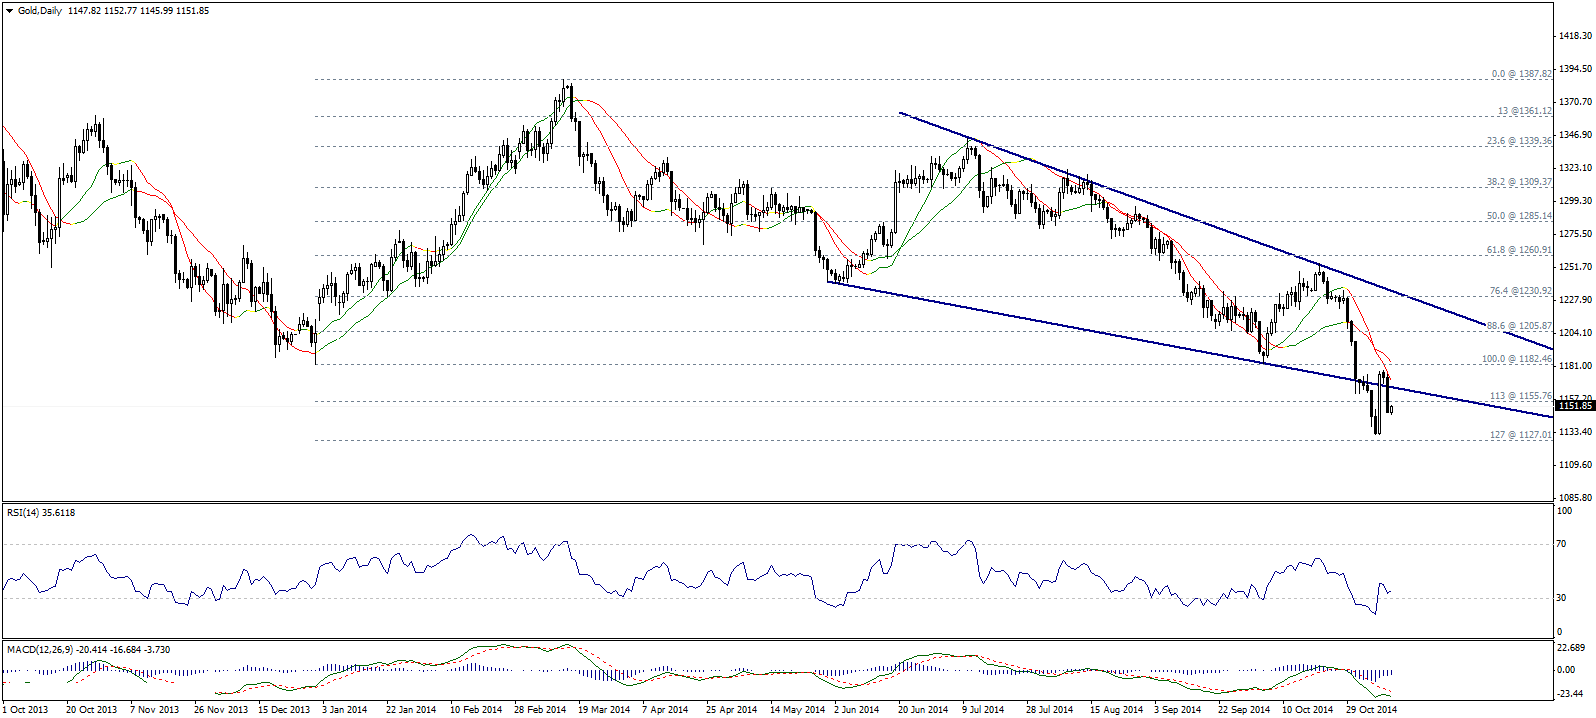Click the small triangle beside Gold,Daily title
Screen dimensions: 1596x718
click(10, 10)
